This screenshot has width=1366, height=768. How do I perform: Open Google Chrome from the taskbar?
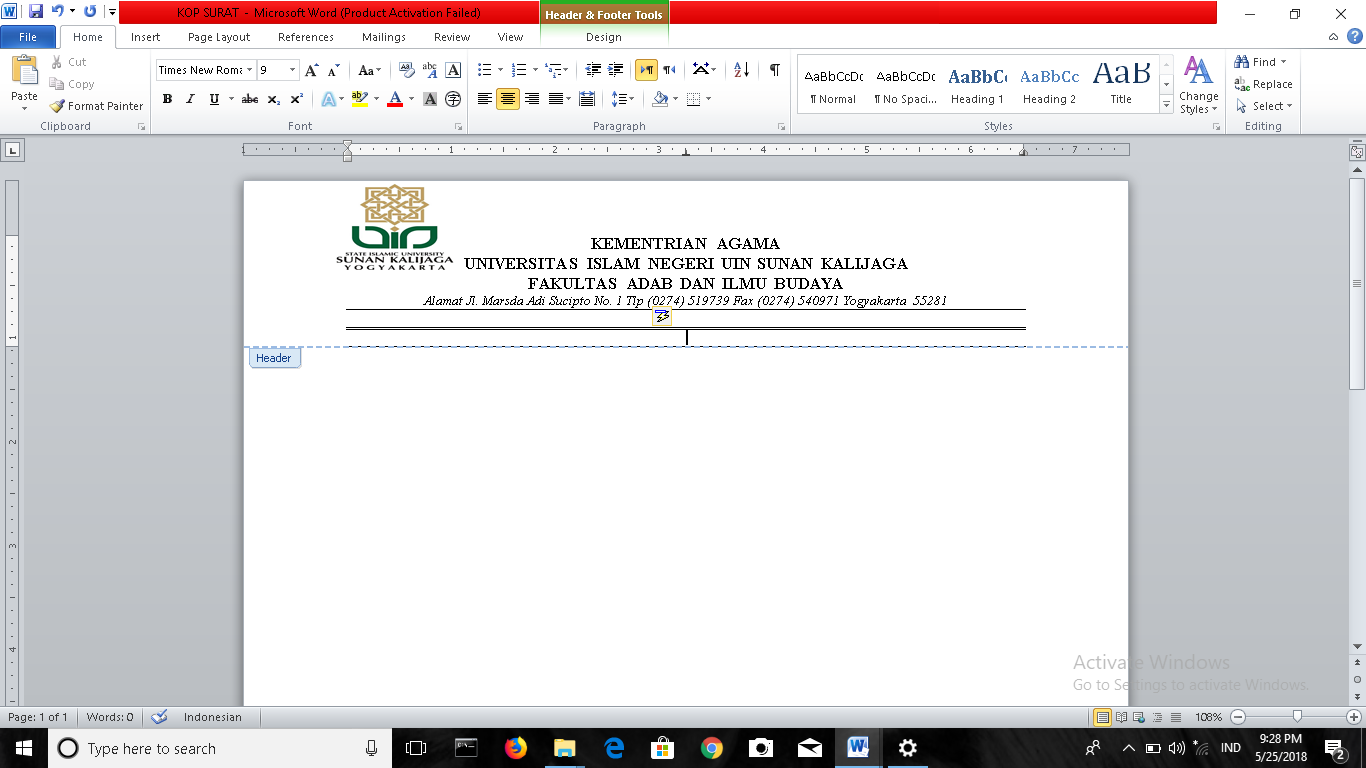coord(710,748)
